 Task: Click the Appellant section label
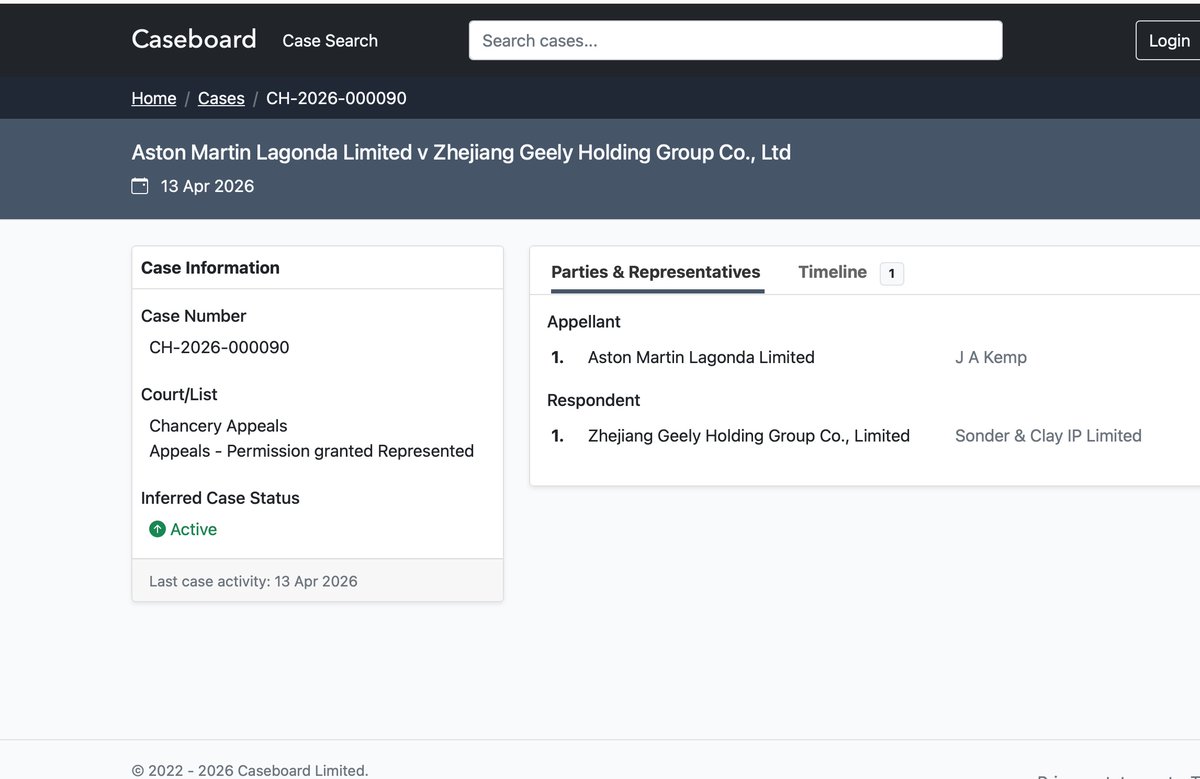(584, 321)
